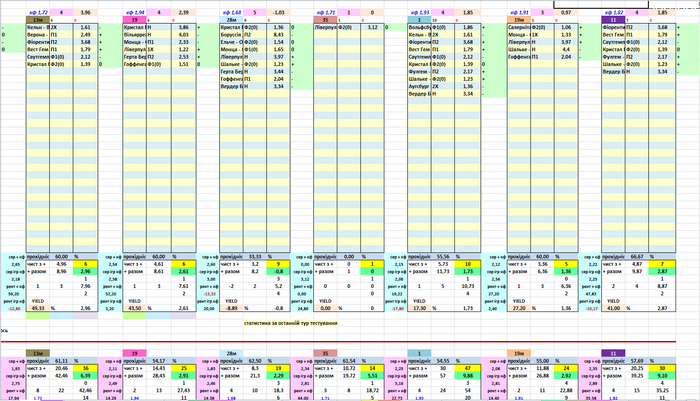Click the 55,56 прохідність percentage
The width and height of the screenshot is (700, 401).
click(443, 257)
